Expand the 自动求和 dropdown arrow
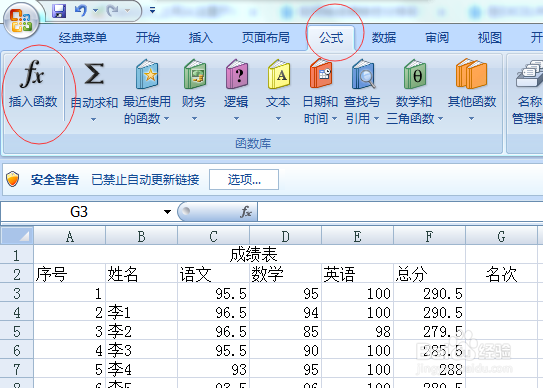The height and width of the screenshot is (388, 543). [93, 120]
